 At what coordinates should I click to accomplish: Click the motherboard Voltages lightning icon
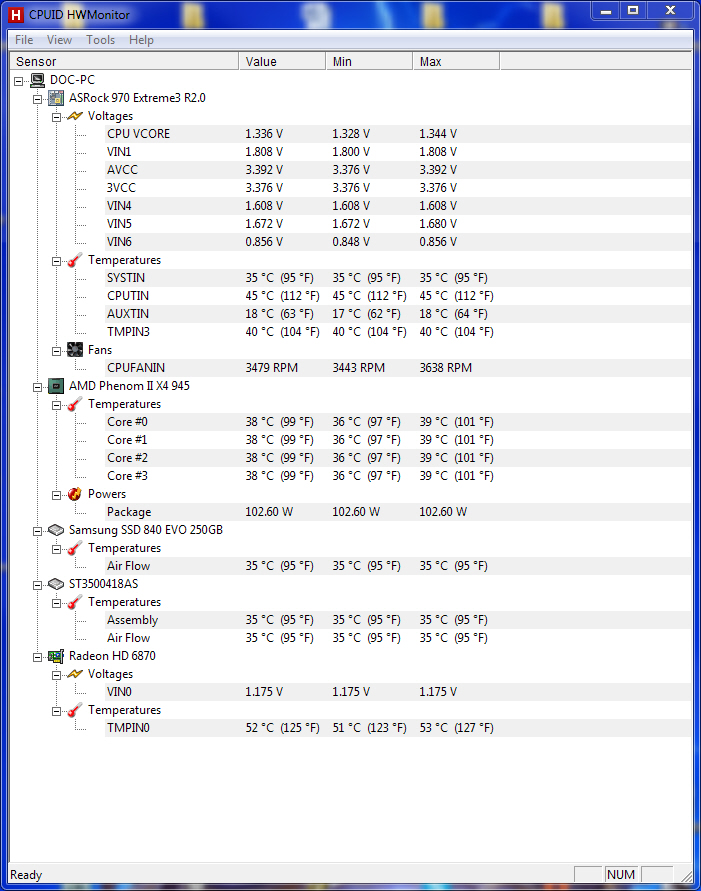pyautogui.click(x=75, y=116)
